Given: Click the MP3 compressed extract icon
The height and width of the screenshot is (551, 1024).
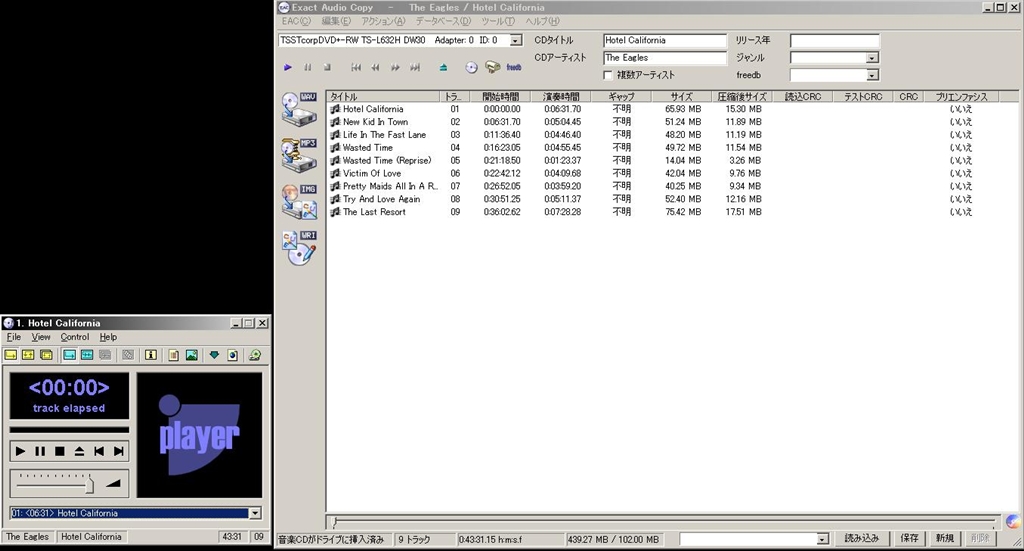Looking at the screenshot, I should [299, 155].
